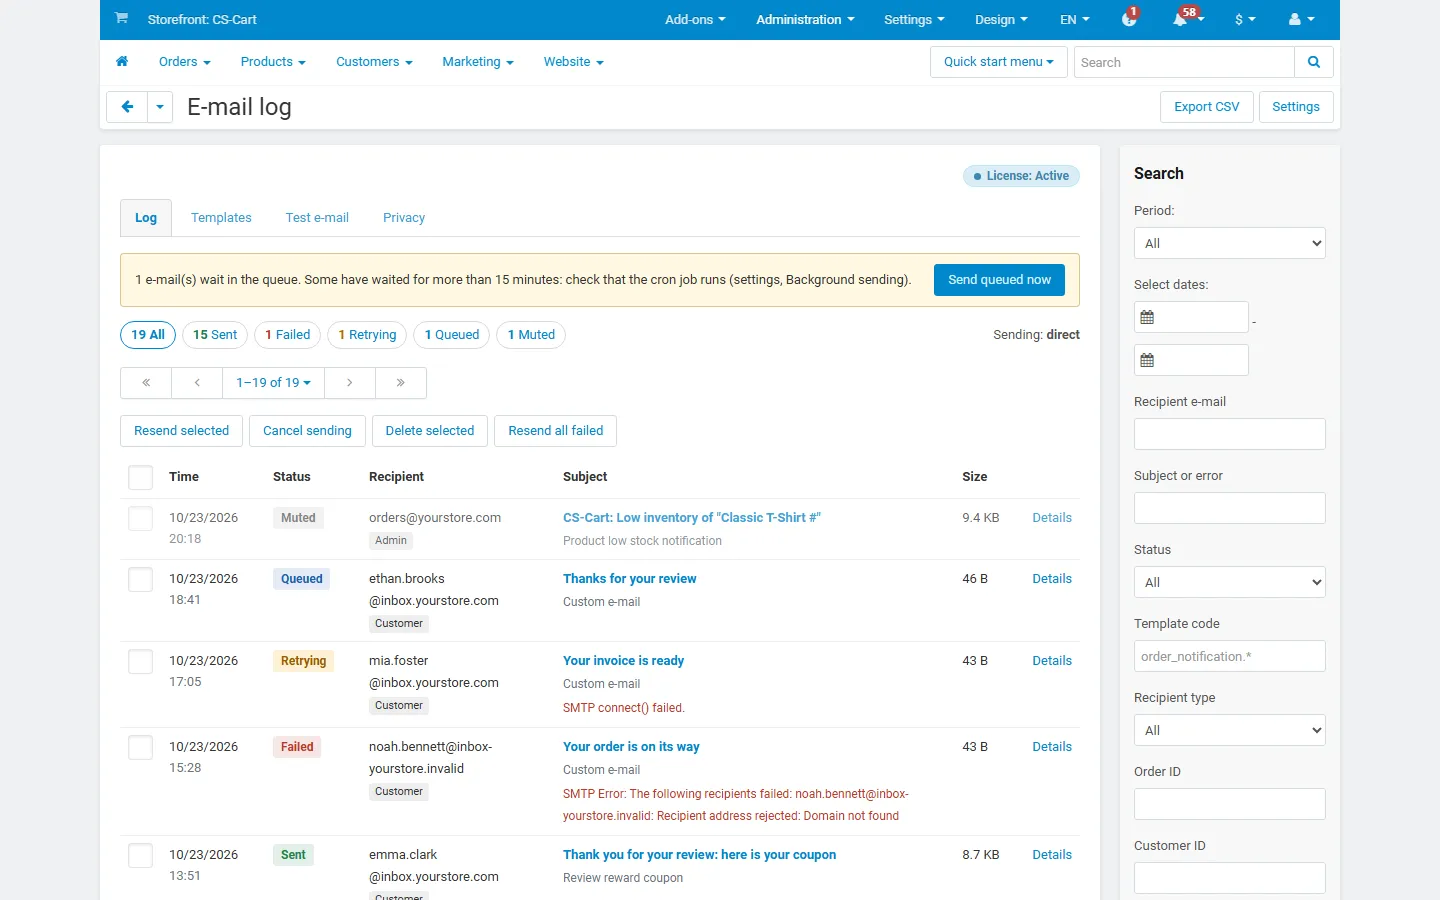Click the Cancel sending button
The width and height of the screenshot is (1440, 900).
pyautogui.click(x=307, y=431)
